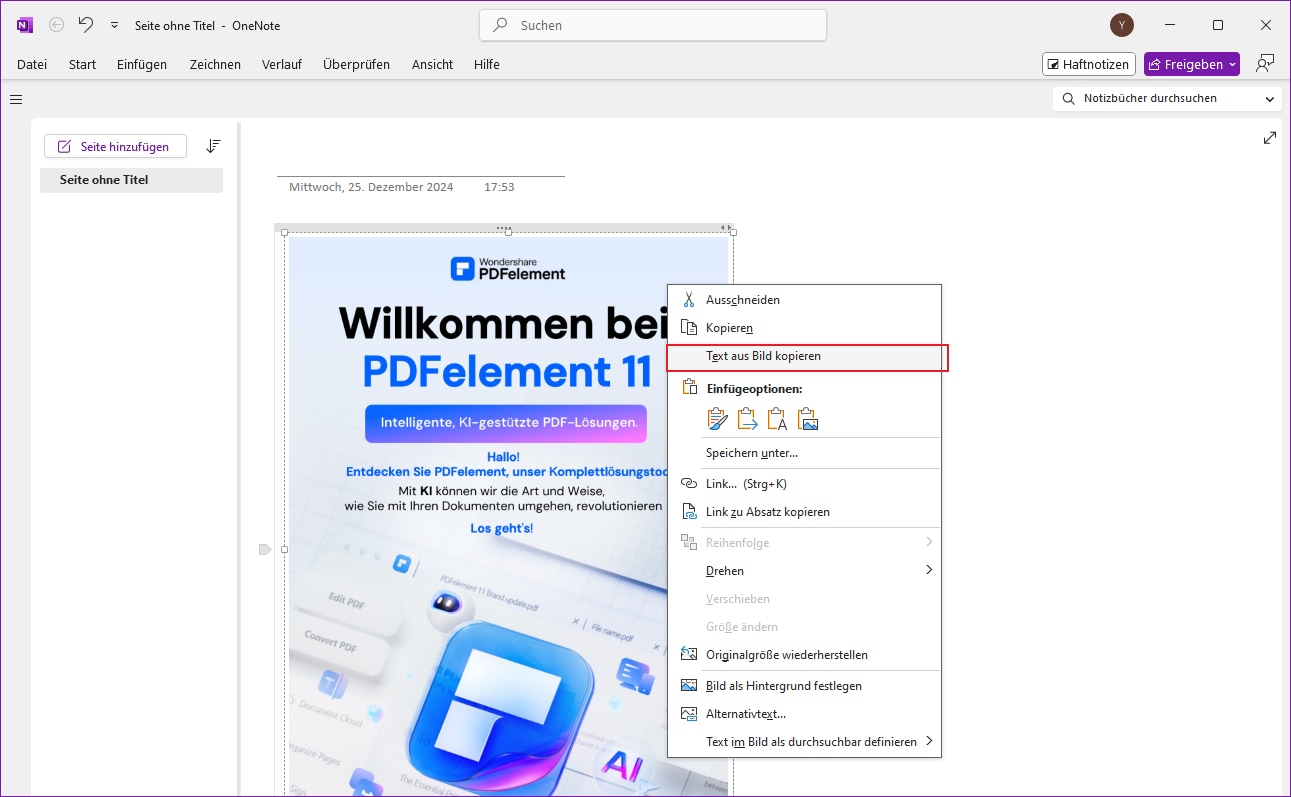Click the PDFelement image heading Willkommen bei
1291x797 pixels.
point(502,322)
